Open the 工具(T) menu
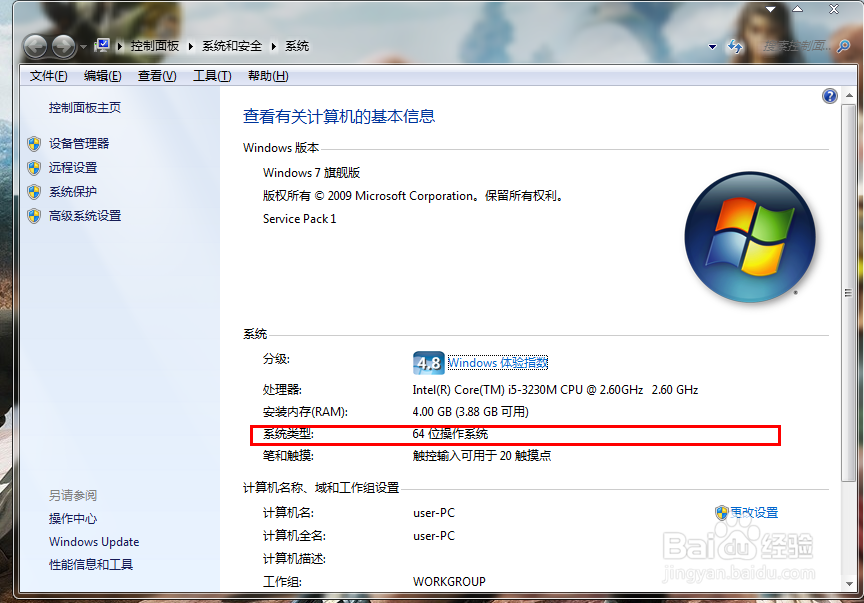The image size is (864, 603). click(x=212, y=76)
